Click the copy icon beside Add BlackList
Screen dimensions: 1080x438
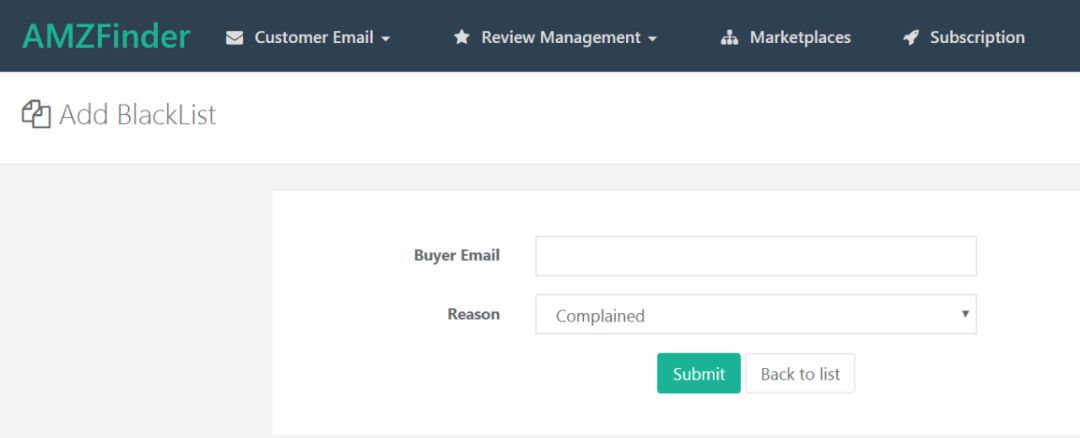36,115
